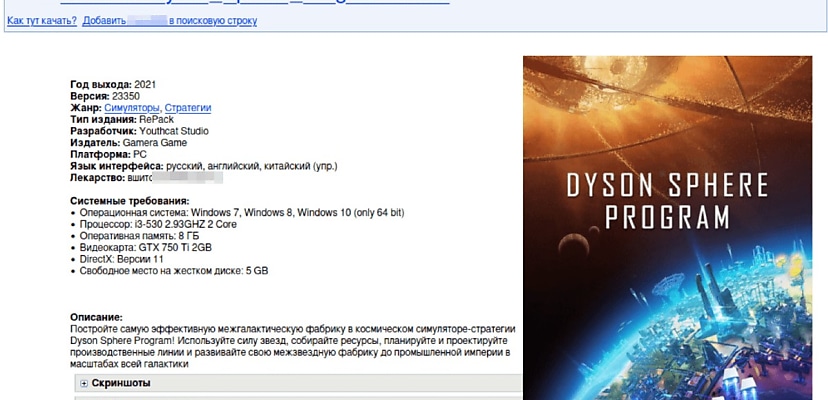Viewport: 828px width, 400px height.
Task: Open the Симуляторы genre link
Action: tap(131, 108)
